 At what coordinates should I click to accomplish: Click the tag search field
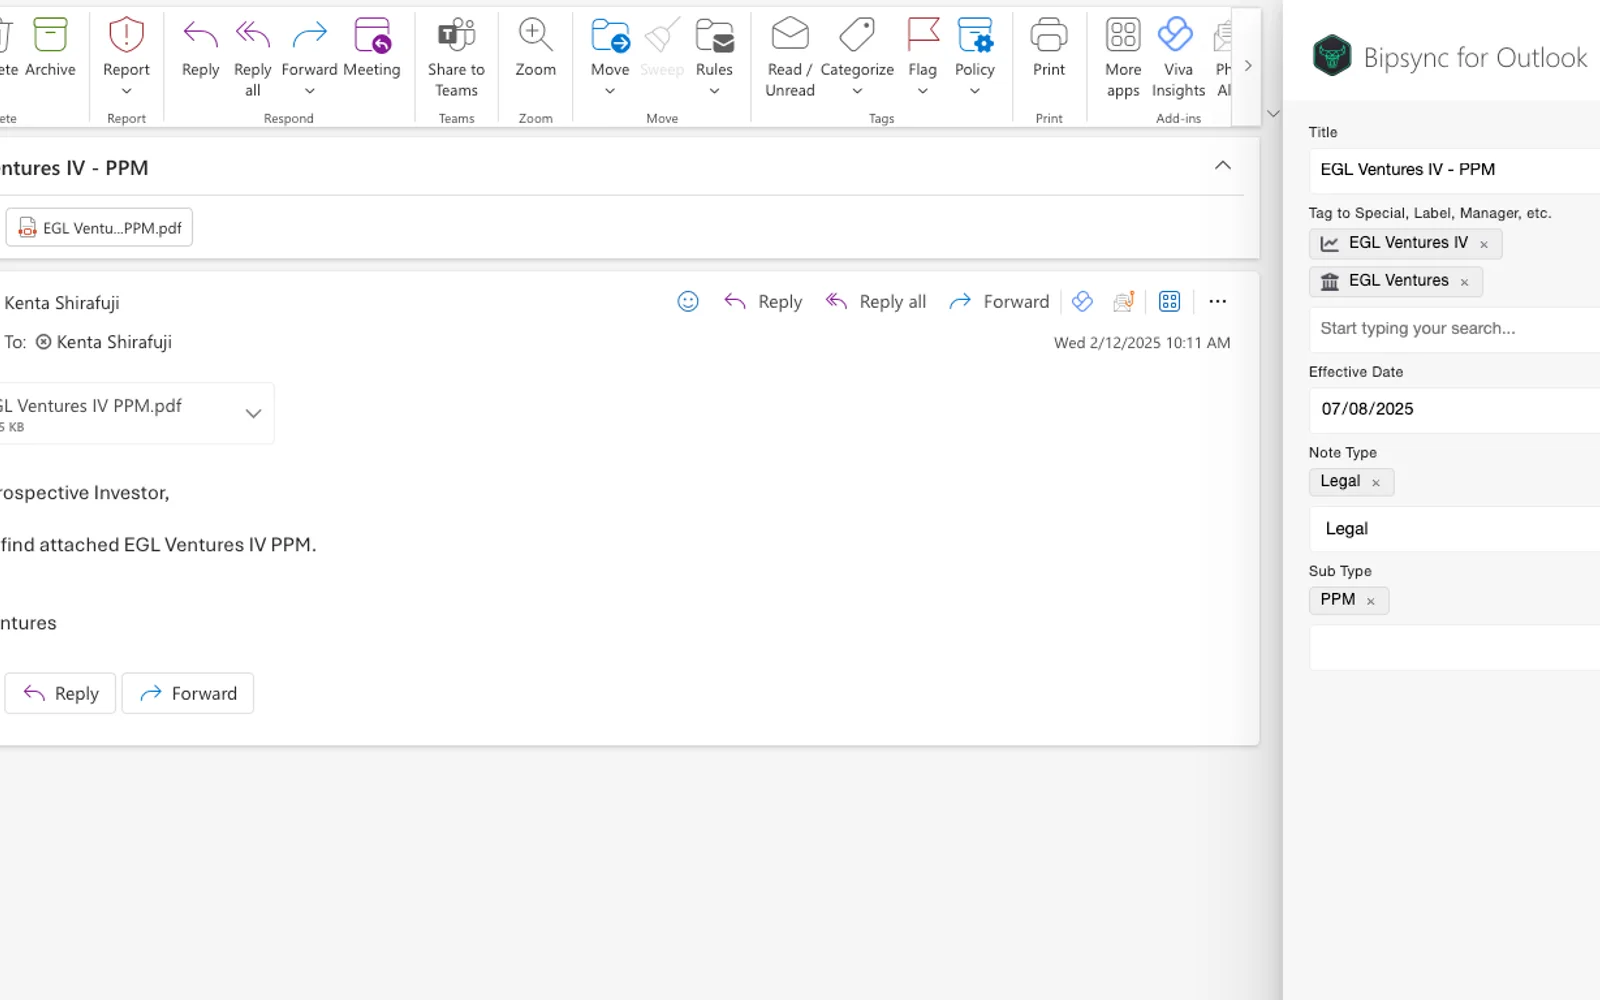[x=1455, y=328]
